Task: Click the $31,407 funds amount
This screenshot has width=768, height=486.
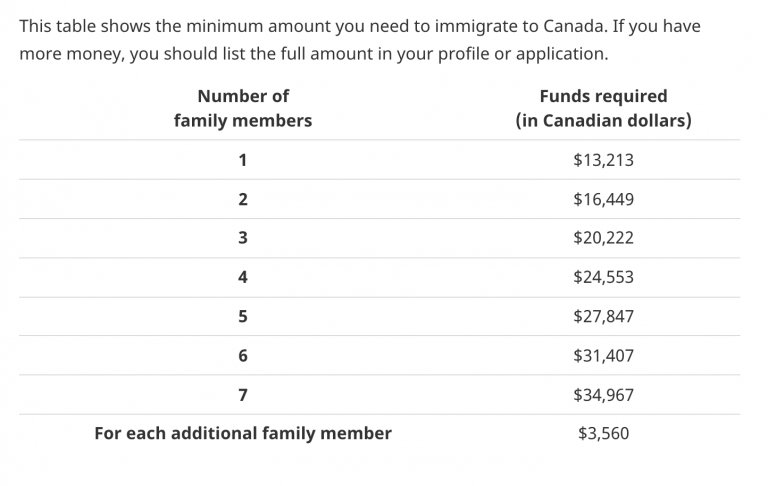Action: (603, 356)
